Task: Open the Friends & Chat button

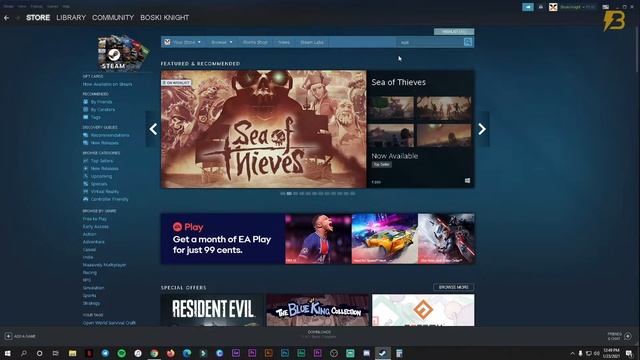Action: tap(620, 336)
